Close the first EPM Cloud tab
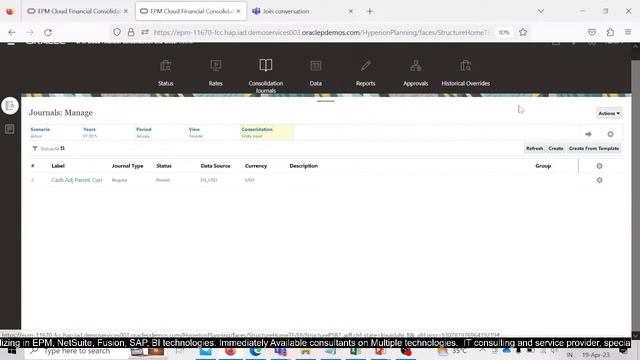The image size is (640, 360). click(x=126, y=11)
